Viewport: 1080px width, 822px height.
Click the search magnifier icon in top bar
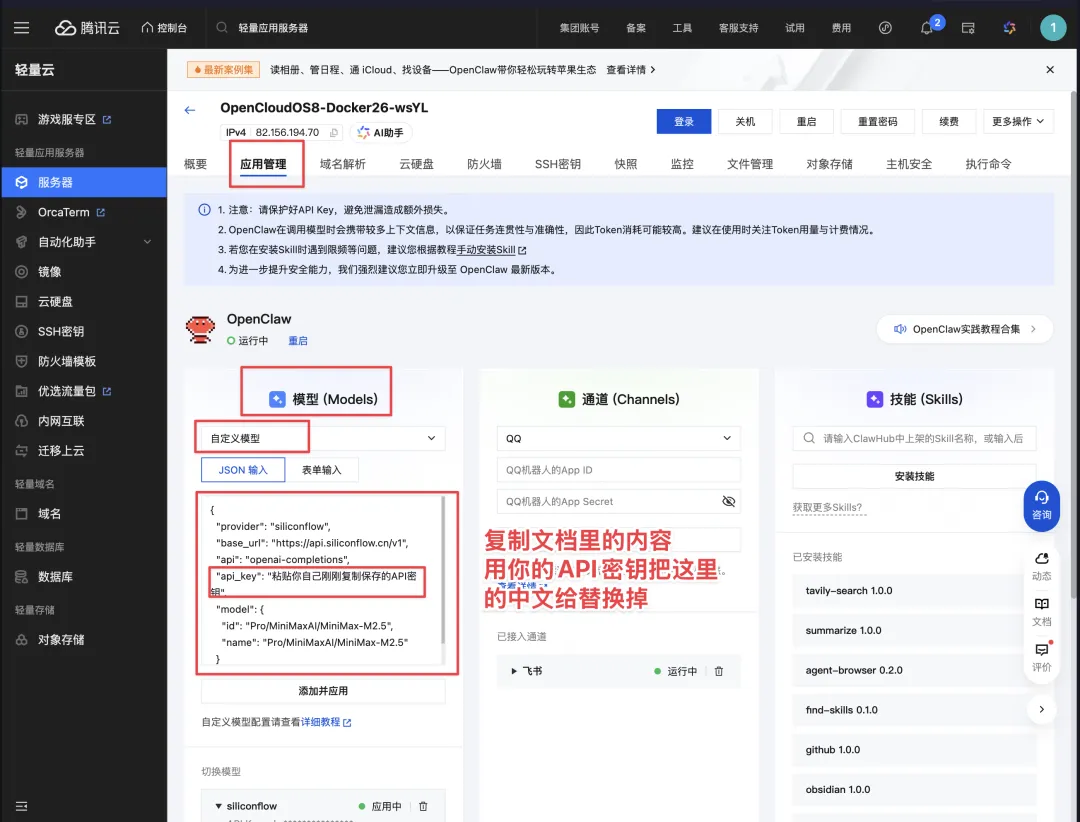click(222, 28)
